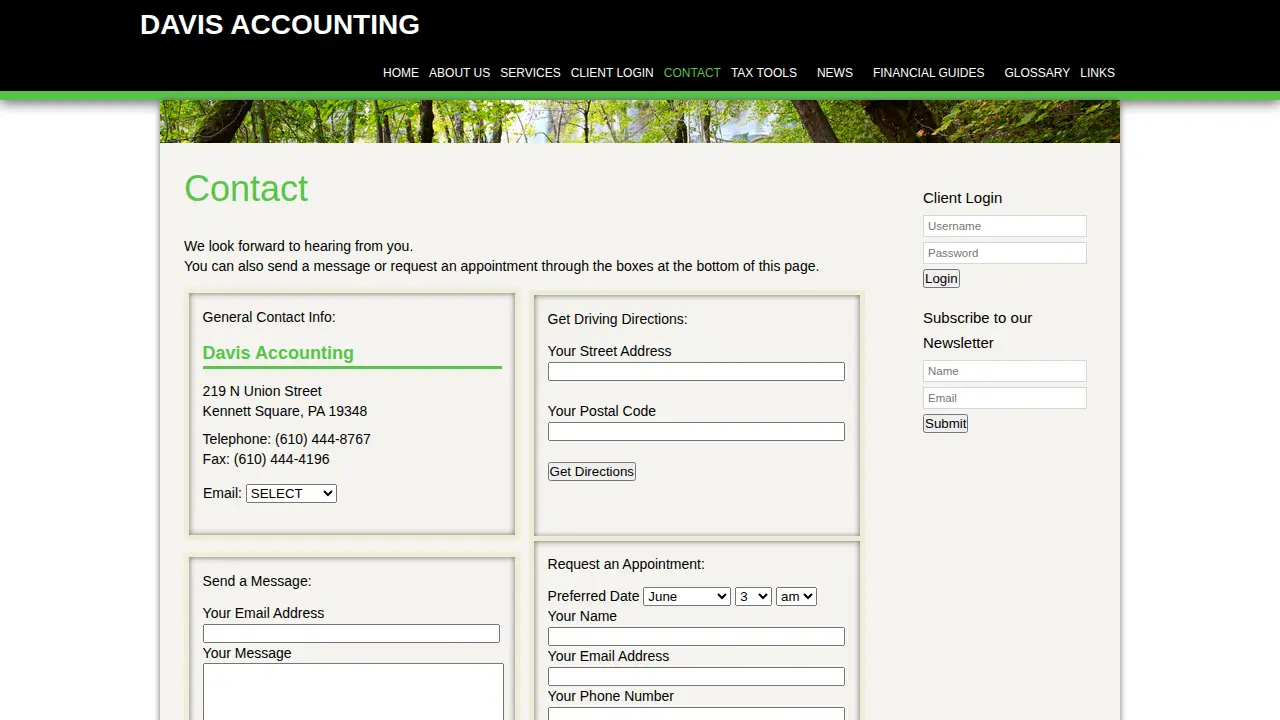The height and width of the screenshot is (720, 1280).
Task: Click the Fax: (610) 444-4196 line
Action: click(266, 459)
